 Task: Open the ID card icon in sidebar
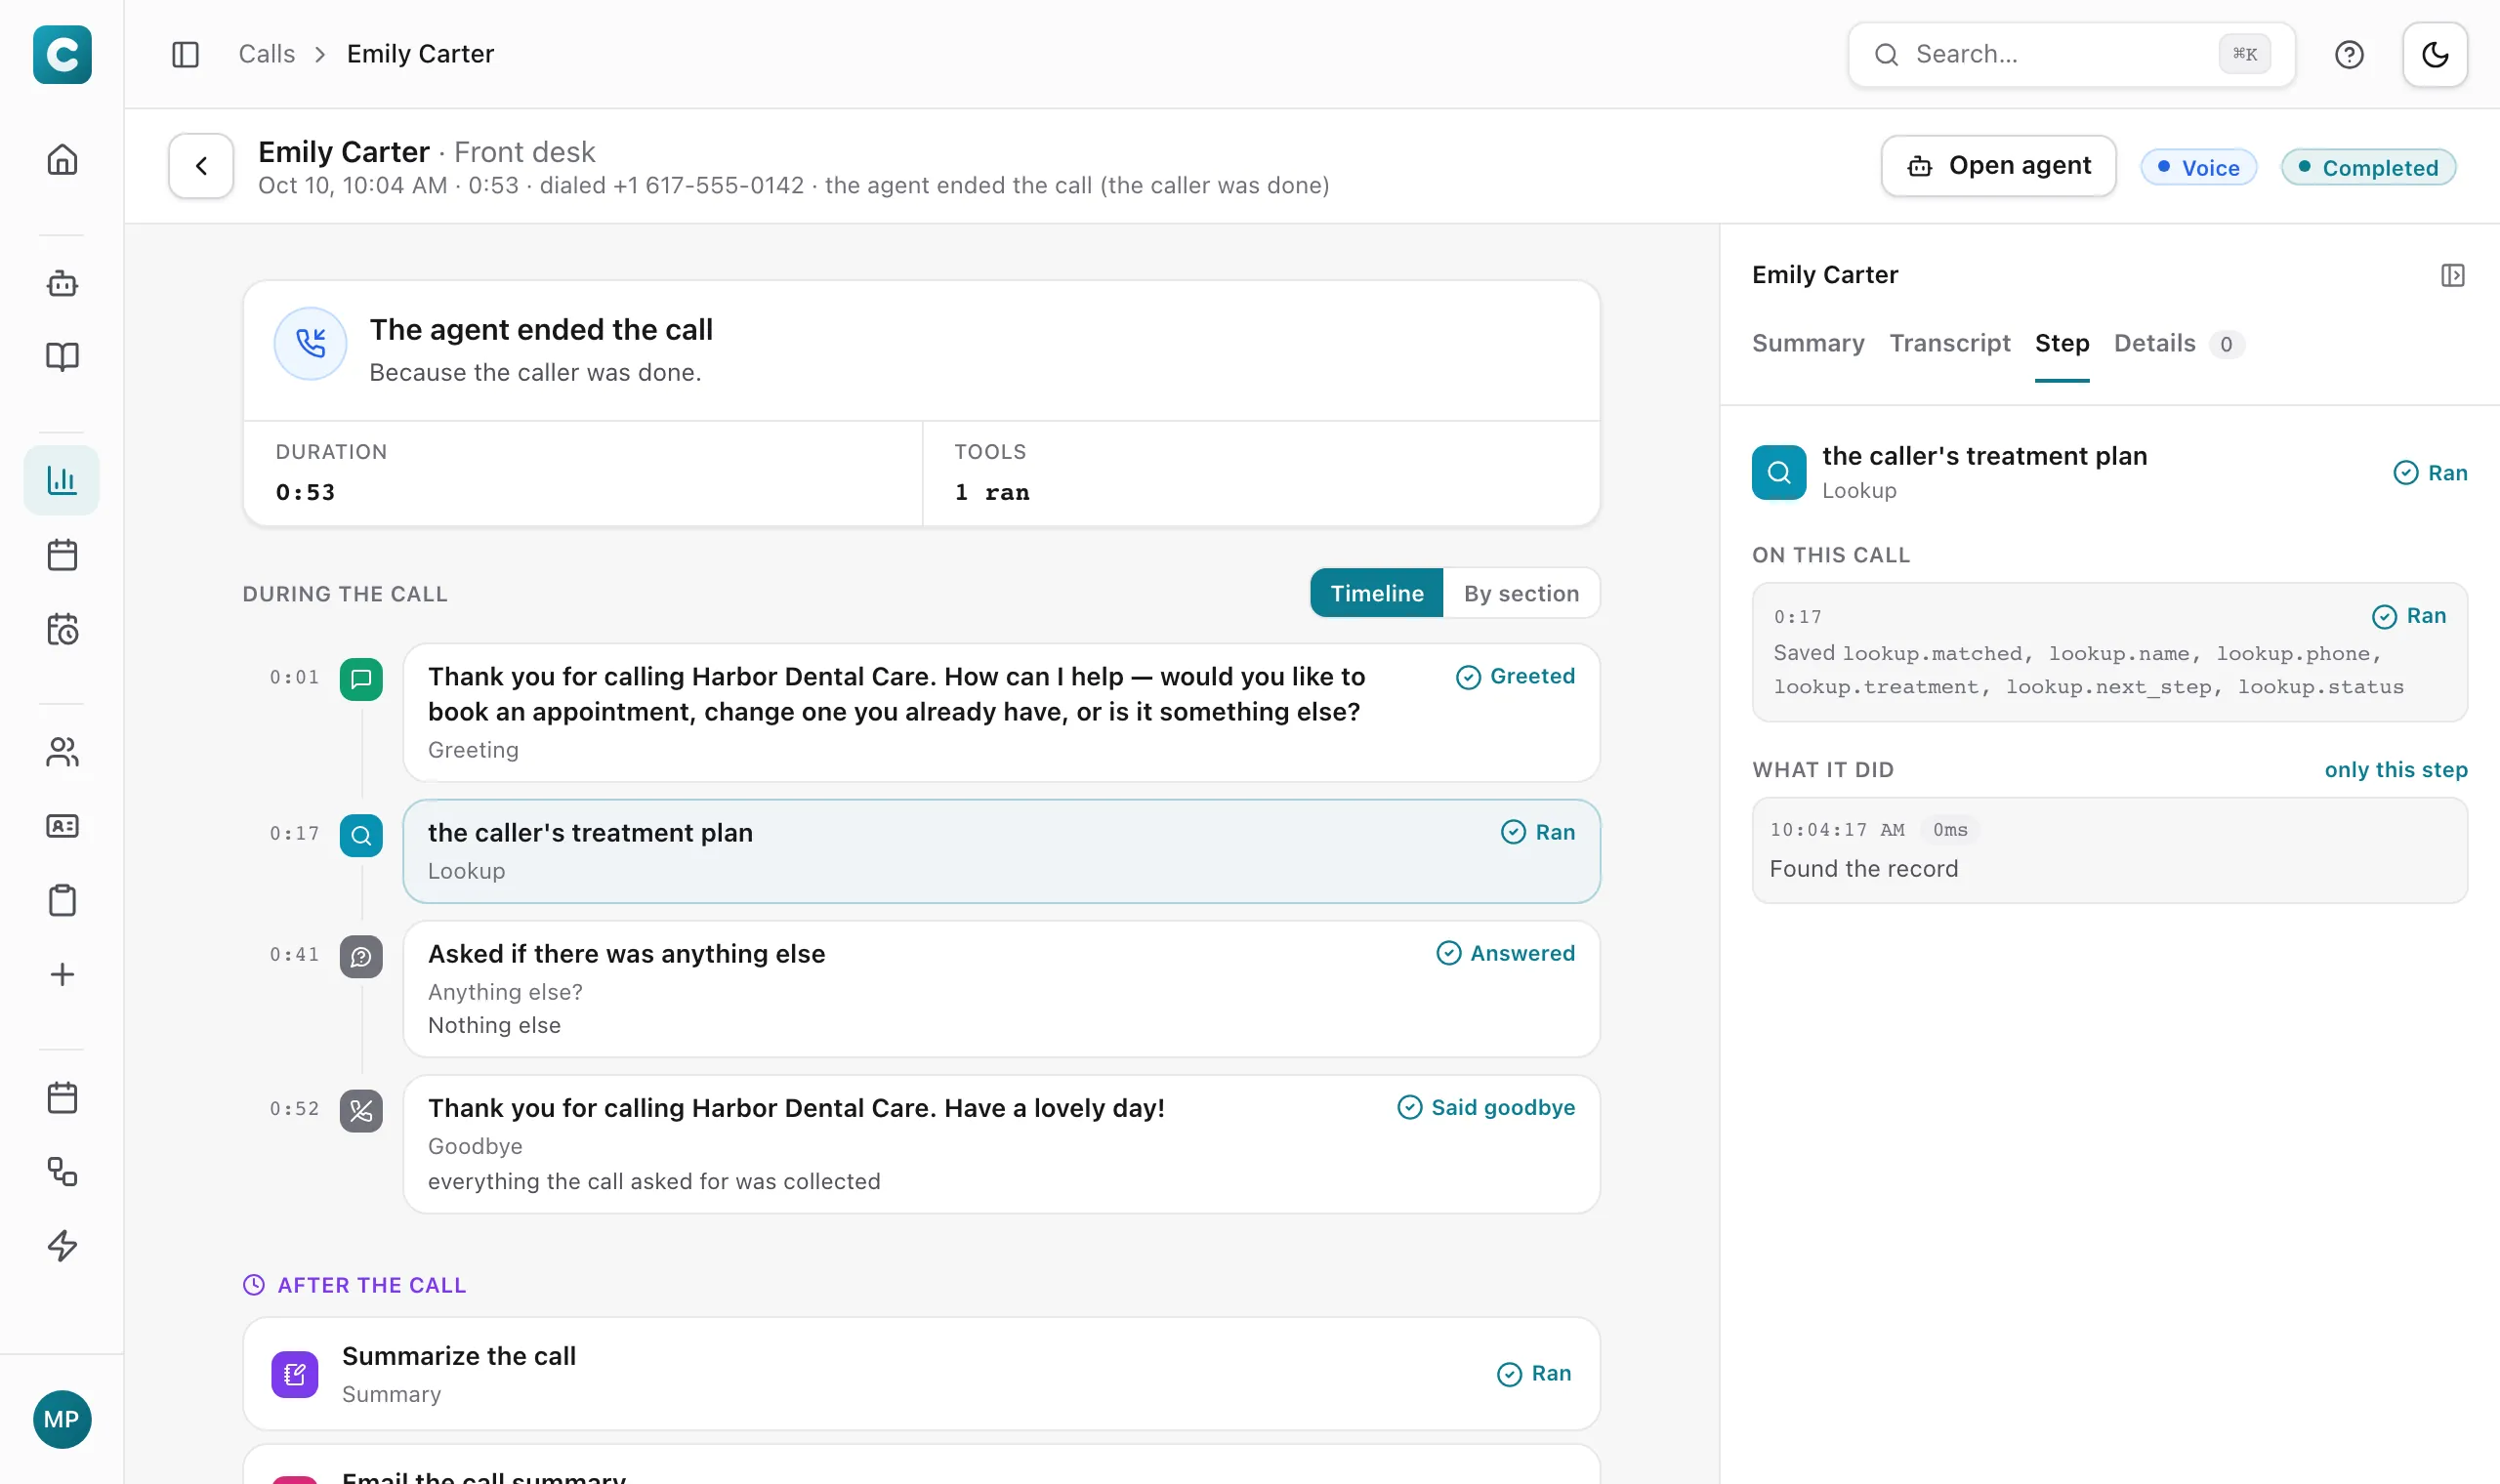coord(62,826)
